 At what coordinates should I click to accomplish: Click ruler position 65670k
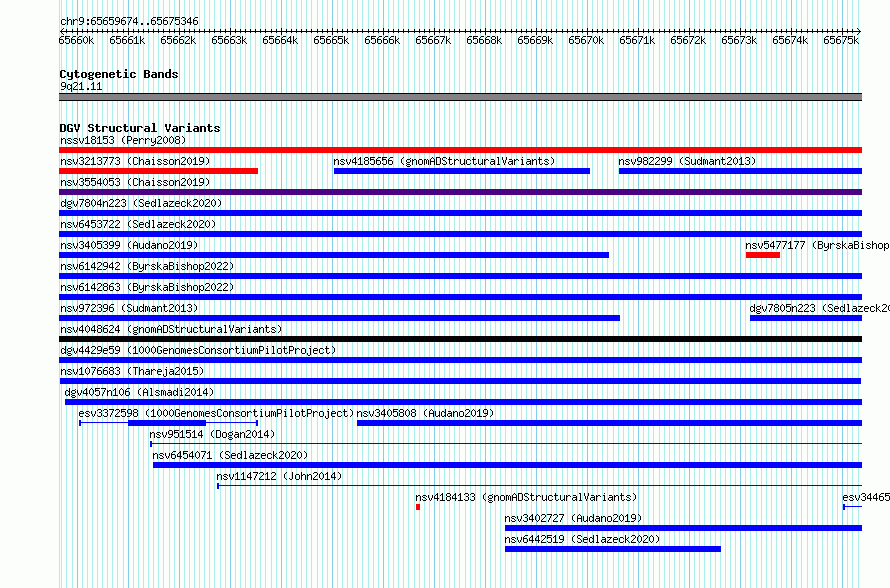pos(586,40)
